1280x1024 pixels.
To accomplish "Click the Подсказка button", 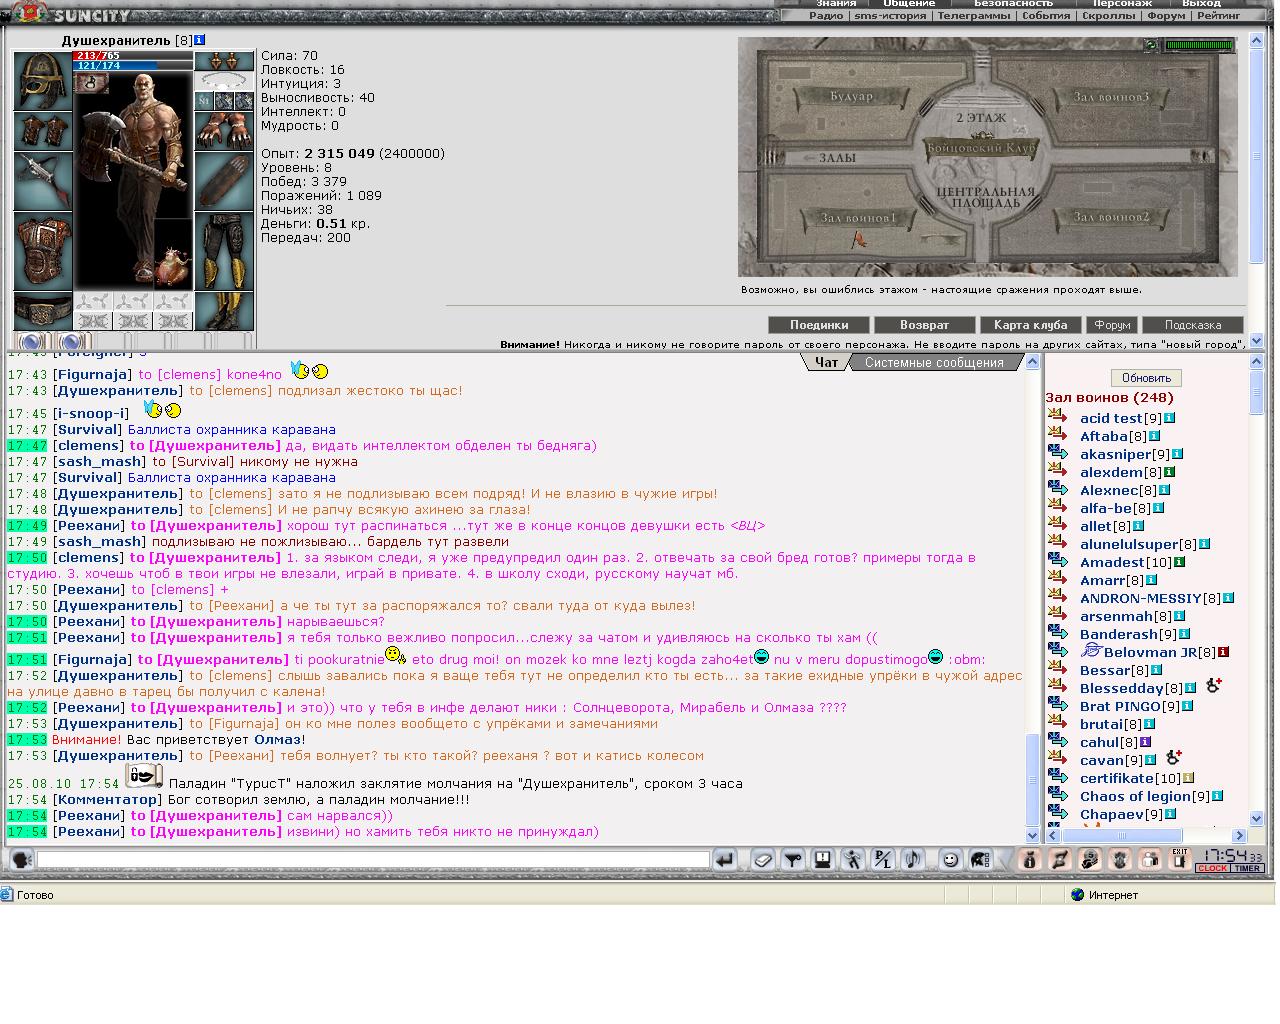I will tap(1193, 325).
